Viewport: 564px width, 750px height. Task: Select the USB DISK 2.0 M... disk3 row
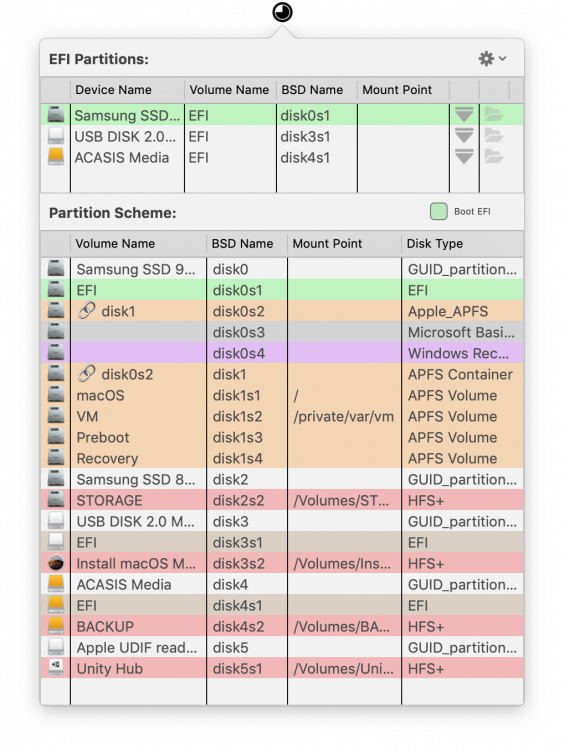coord(282,522)
